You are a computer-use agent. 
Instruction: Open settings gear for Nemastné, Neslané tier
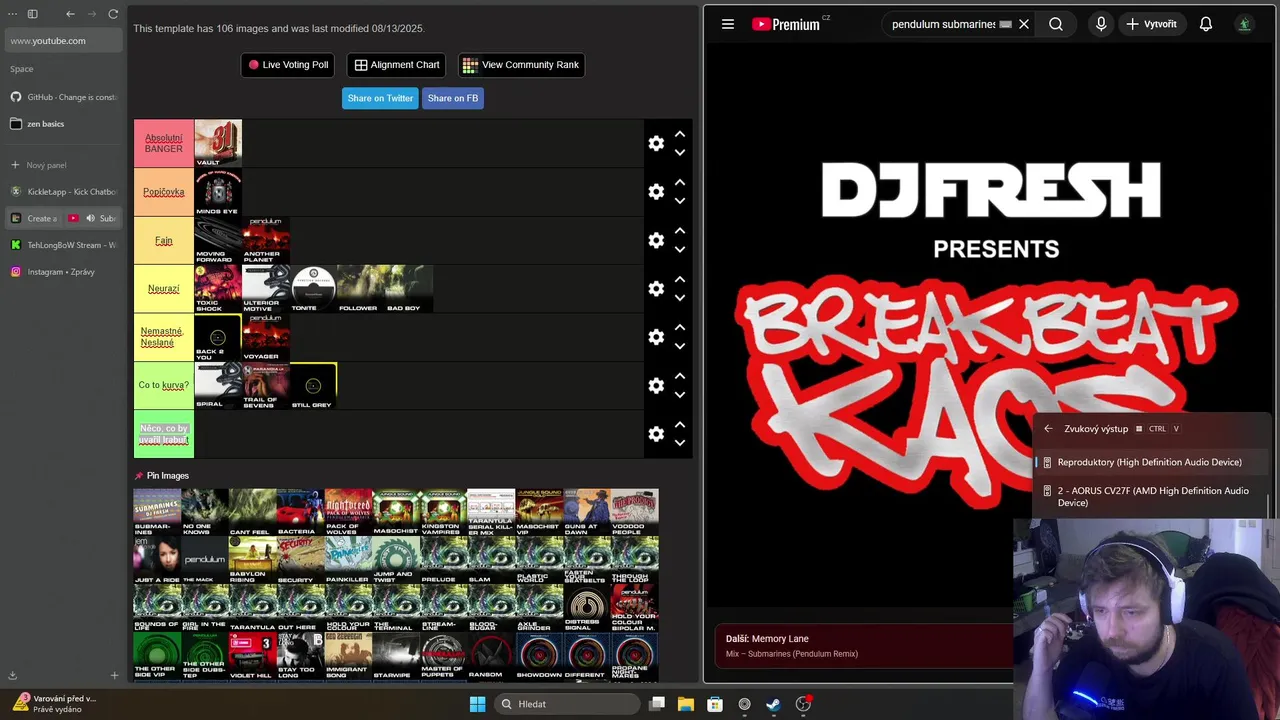pos(656,337)
